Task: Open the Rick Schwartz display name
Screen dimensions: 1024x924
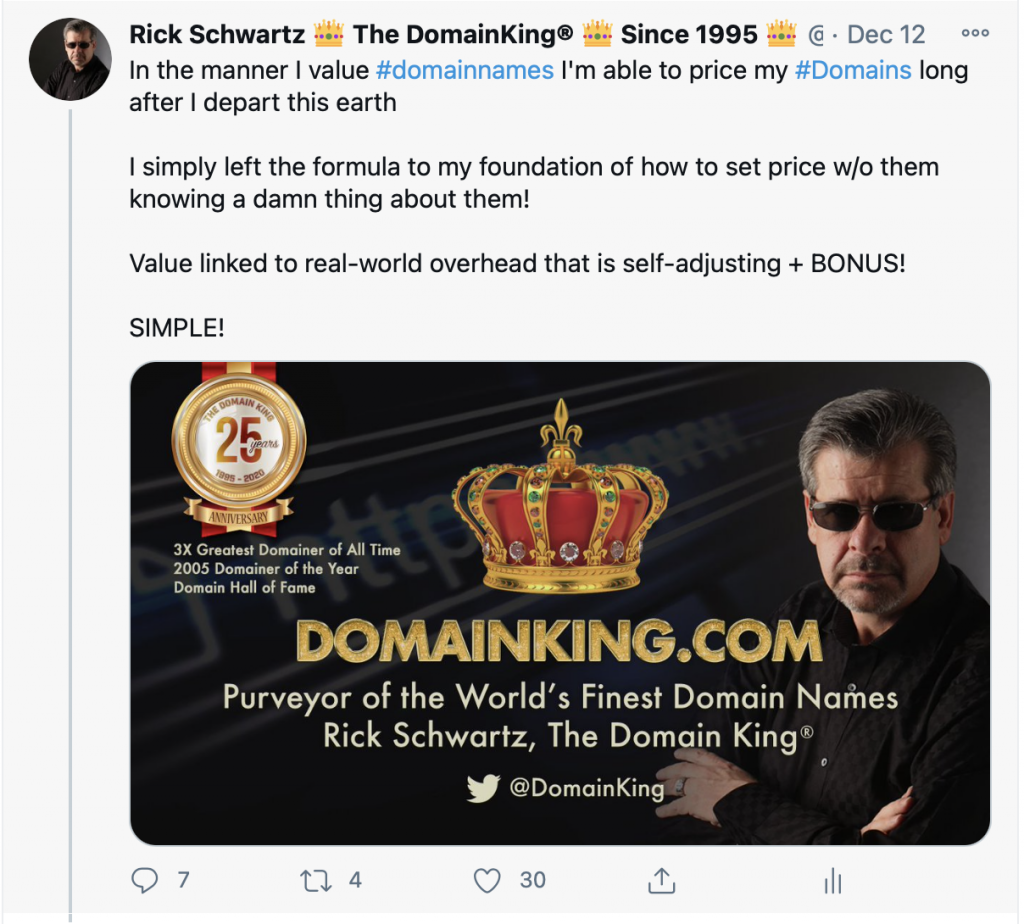Action: click(x=217, y=34)
